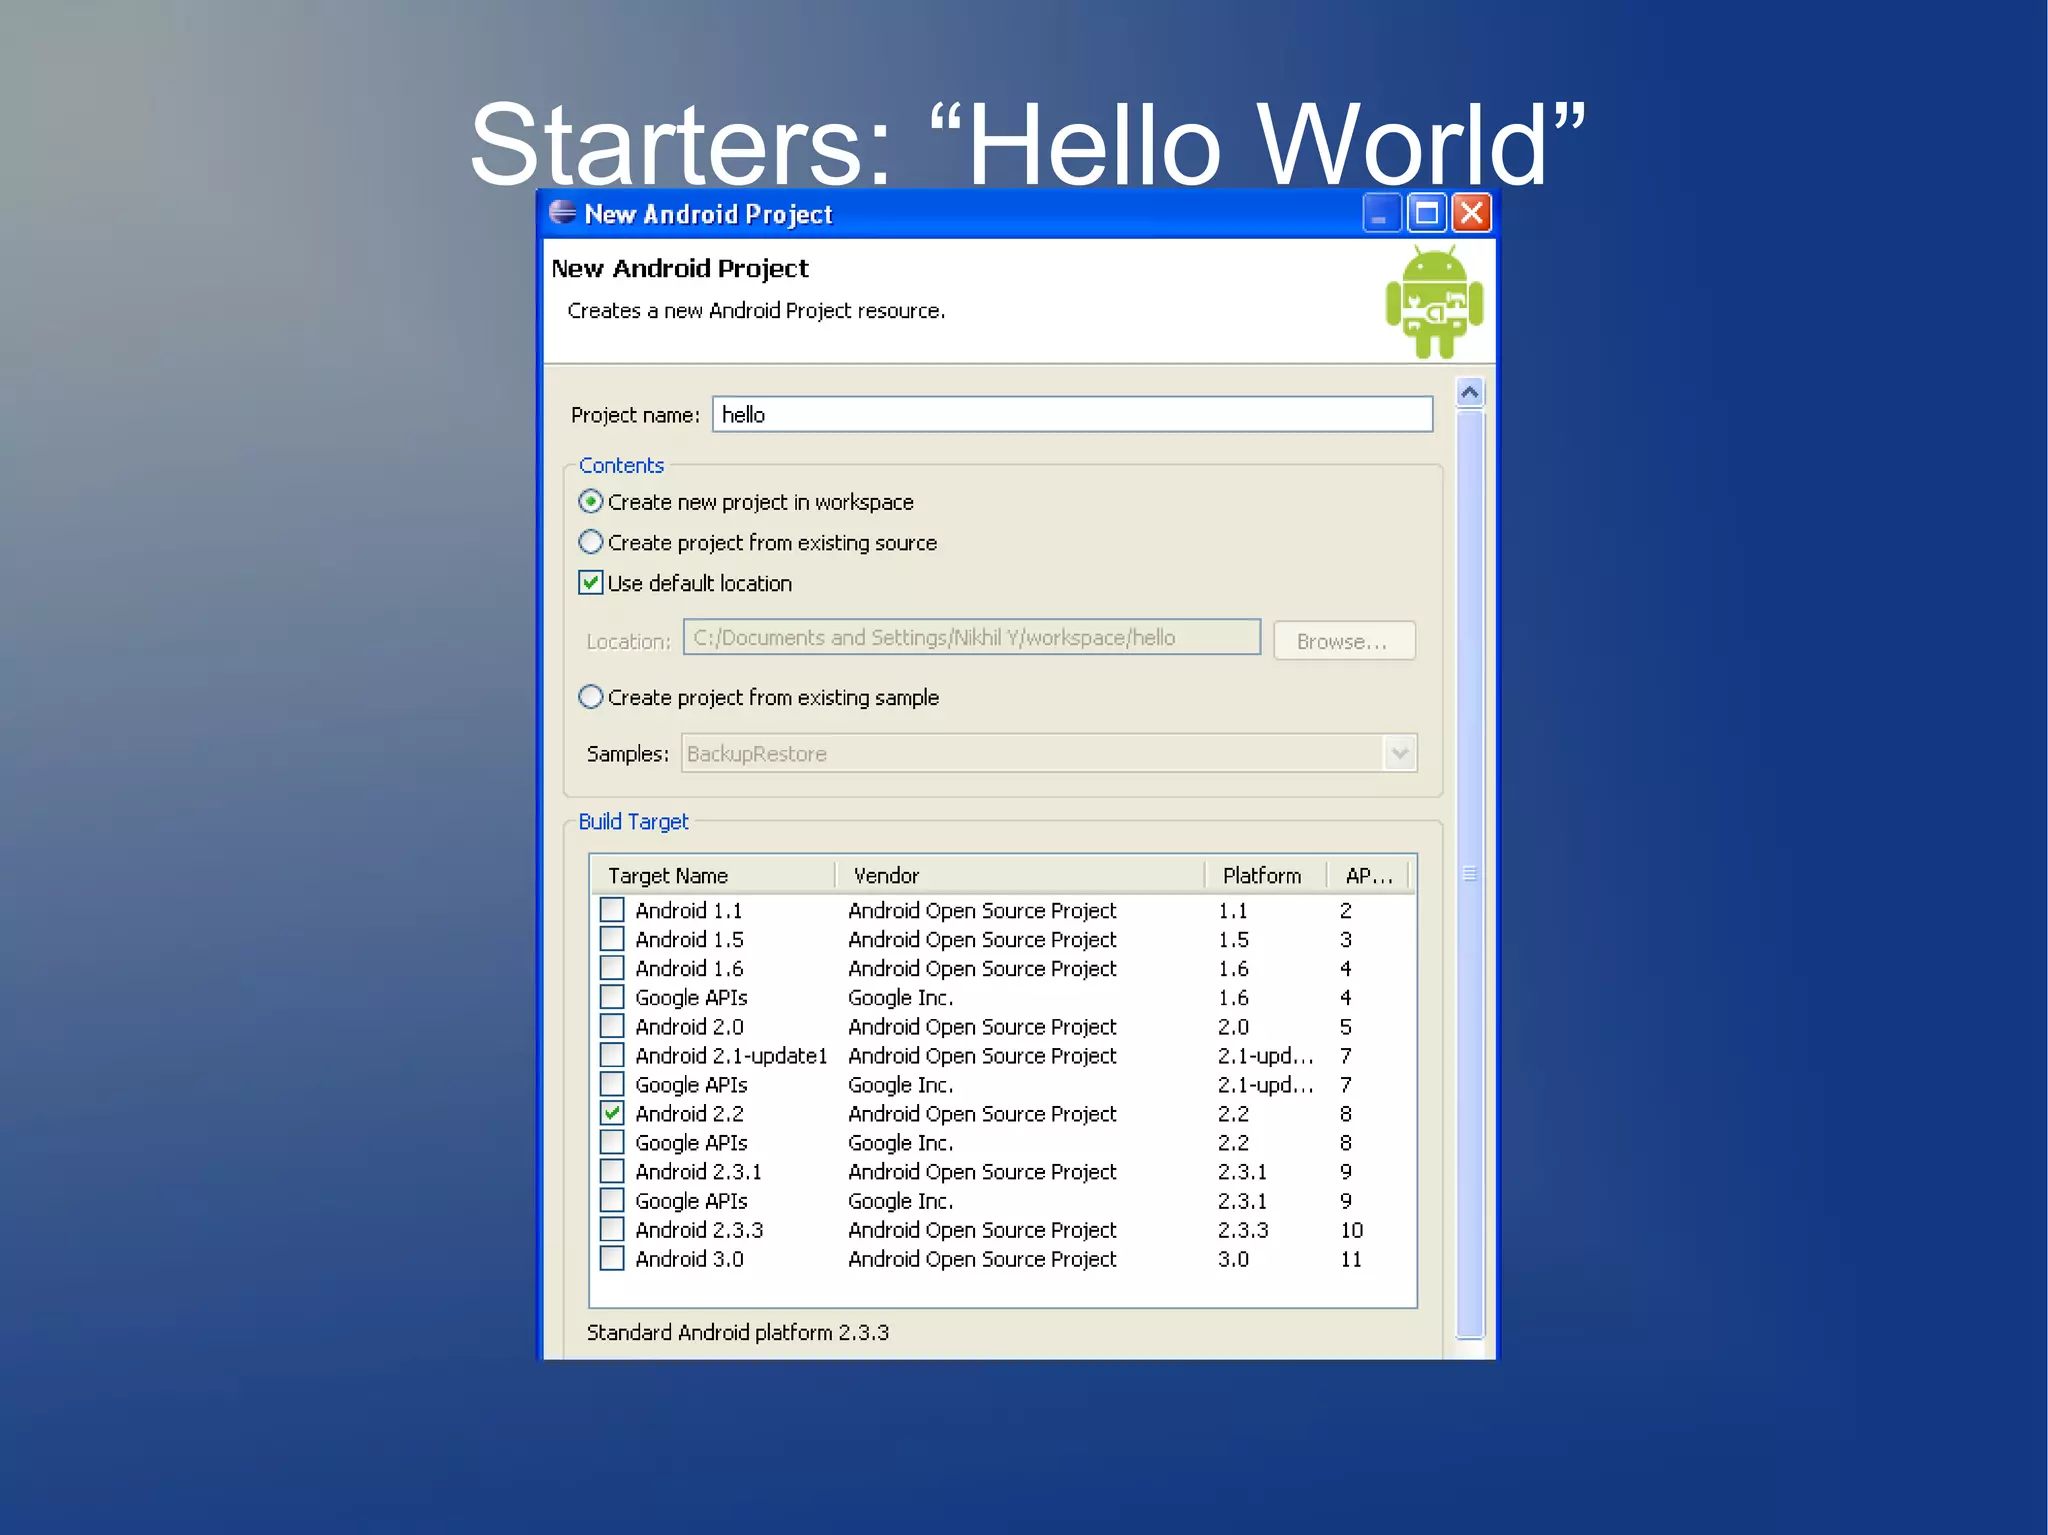
Task: Select the 'Android 2.2' target name
Action: tap(689, 1114)
